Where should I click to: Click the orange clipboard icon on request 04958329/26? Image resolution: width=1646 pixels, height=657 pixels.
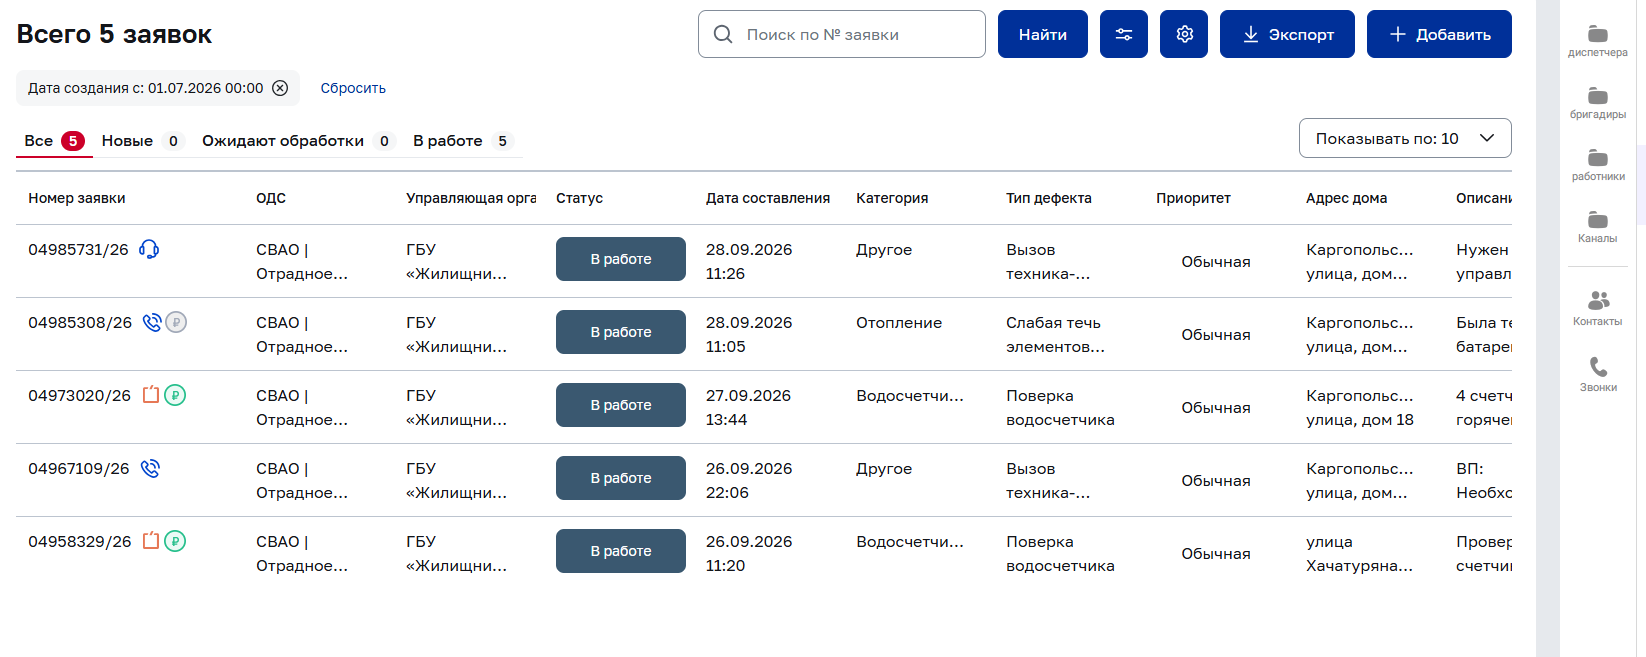151,541
